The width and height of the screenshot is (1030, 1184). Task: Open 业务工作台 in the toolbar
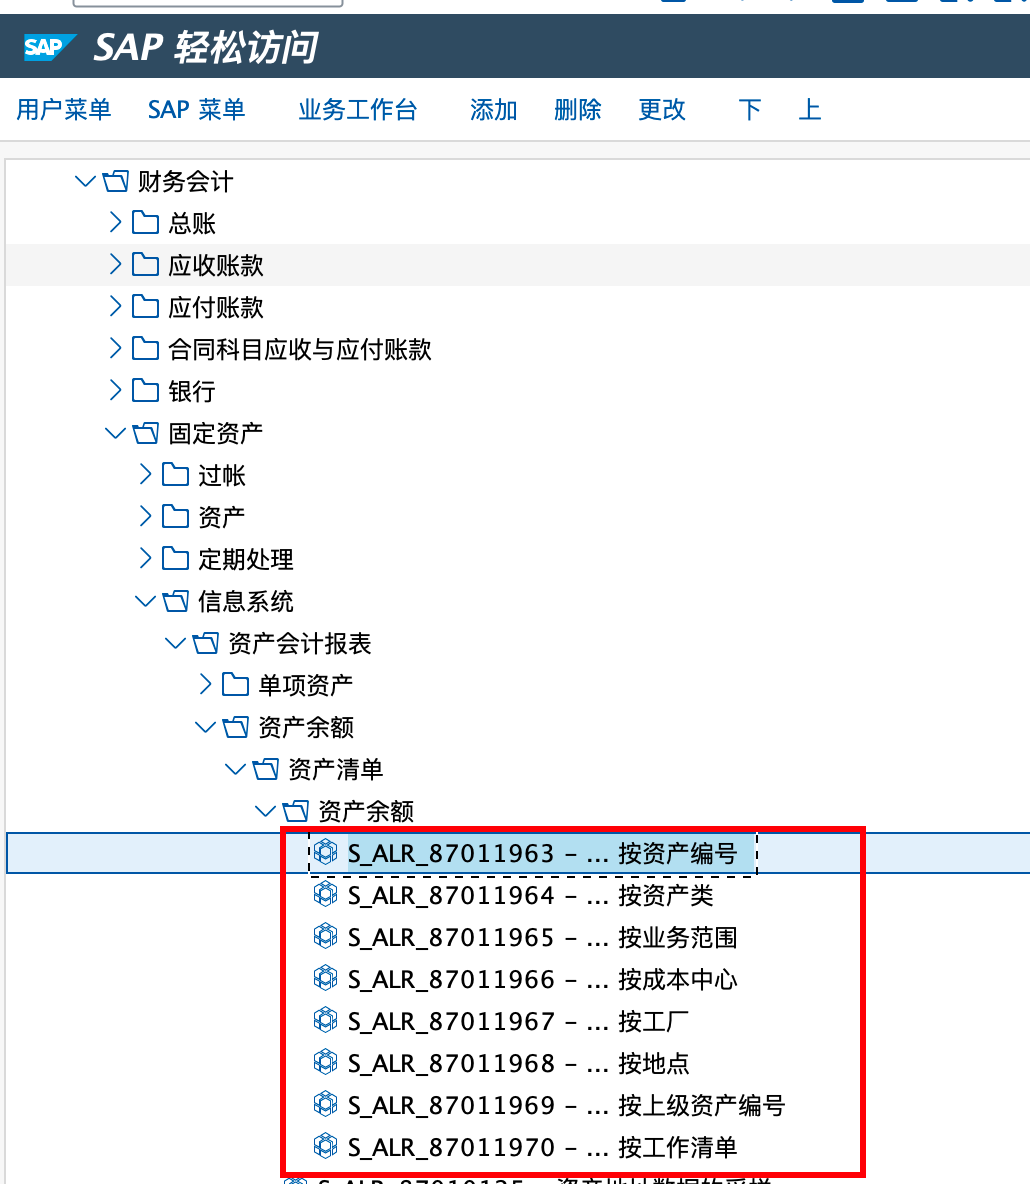click(x=357, y=109)
